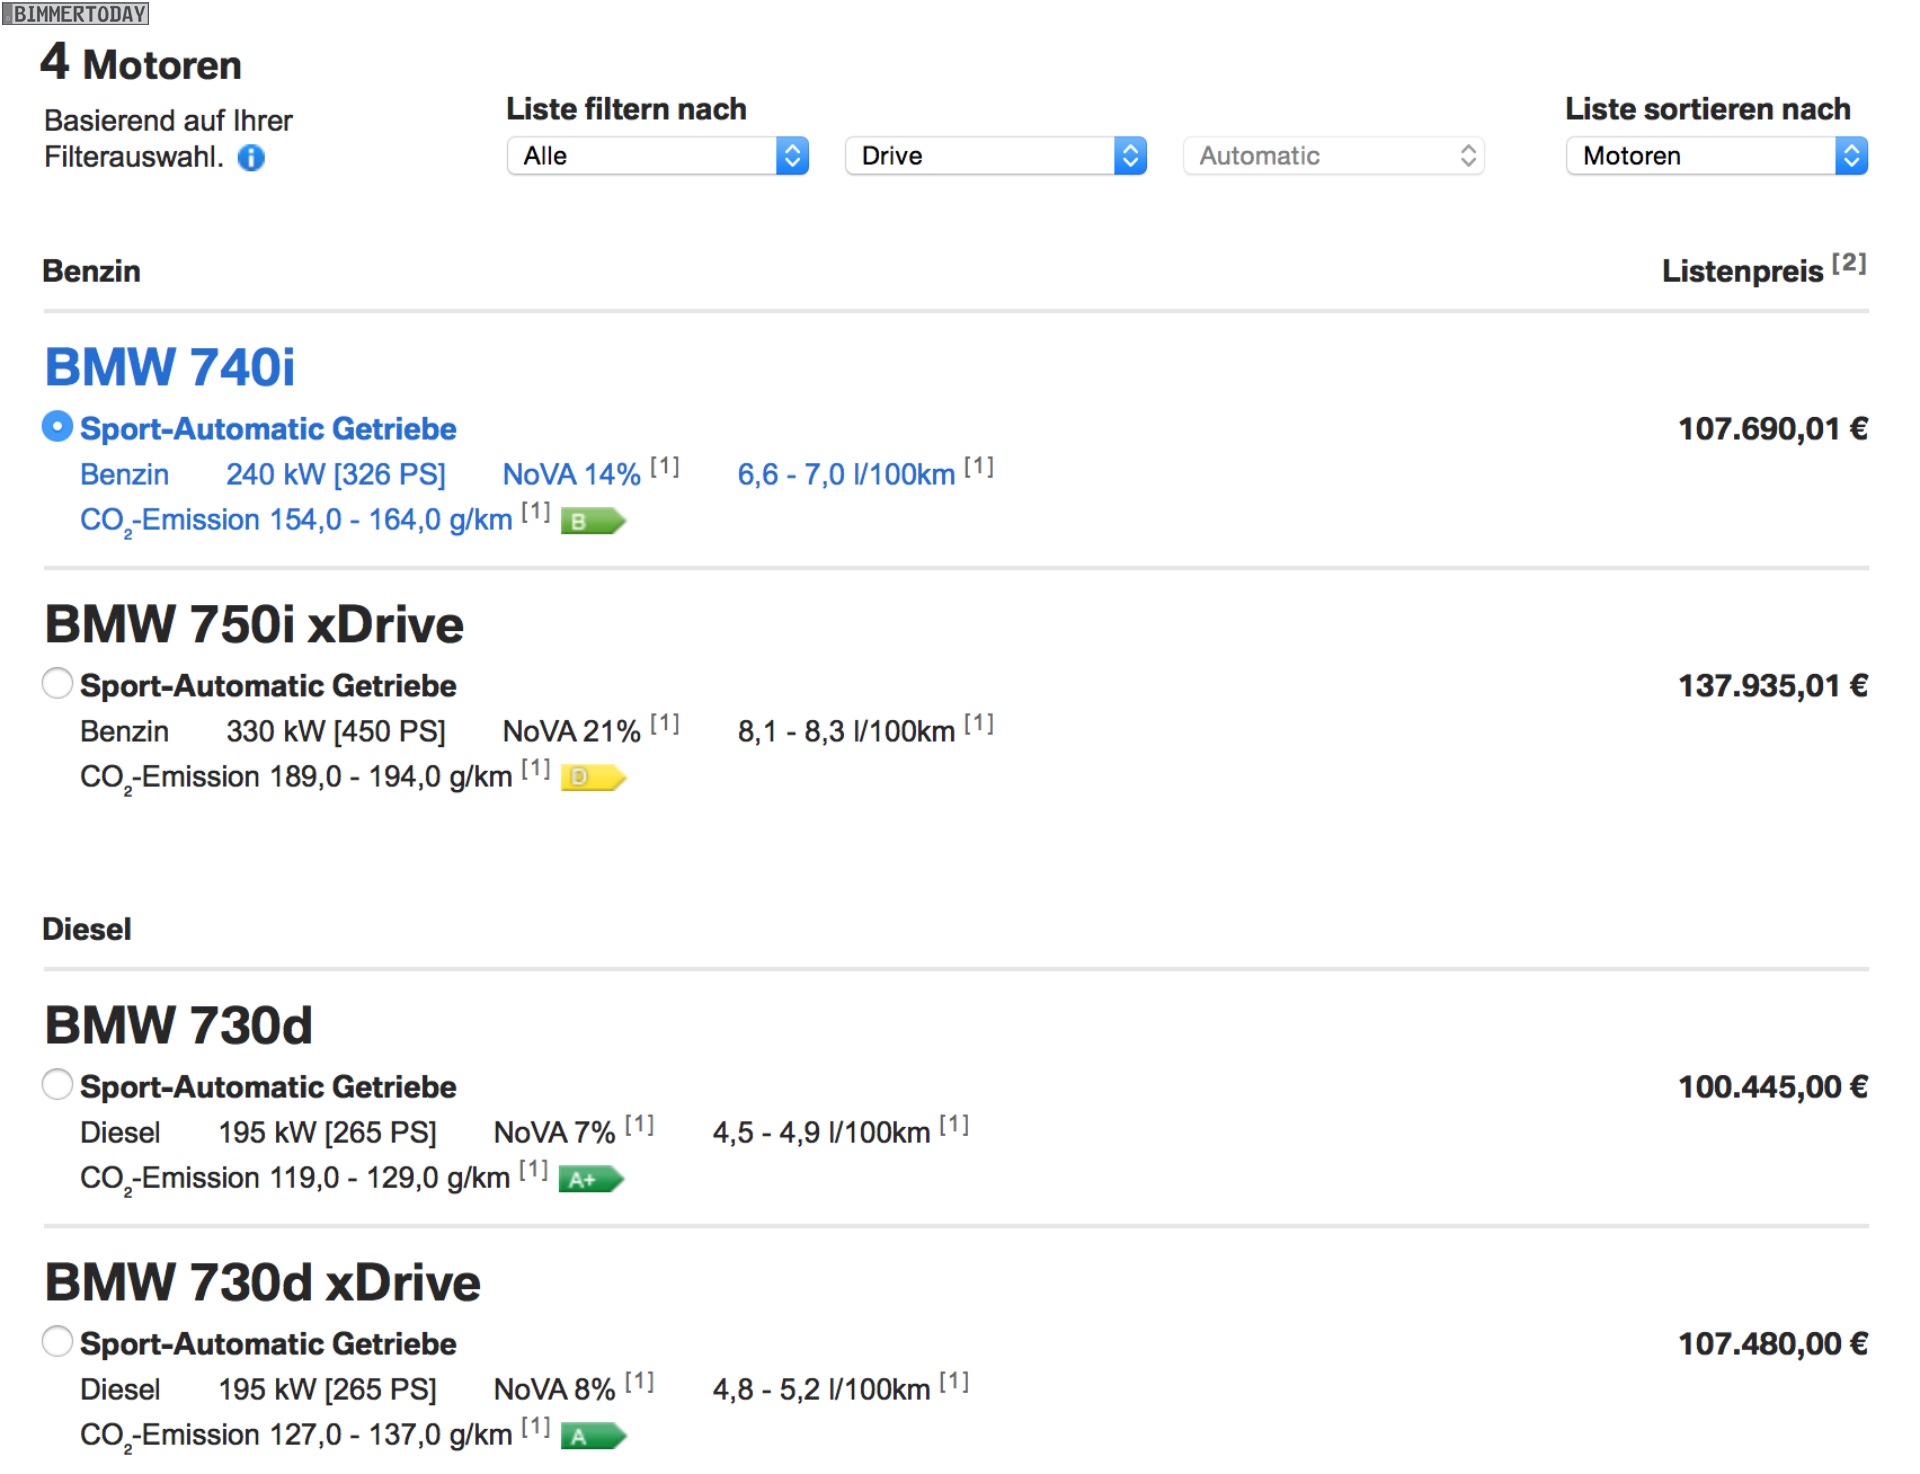Select the BMW 730d xDrive radio button
Viewport: 1920px width, 1474px height.
click(58, 1341)
